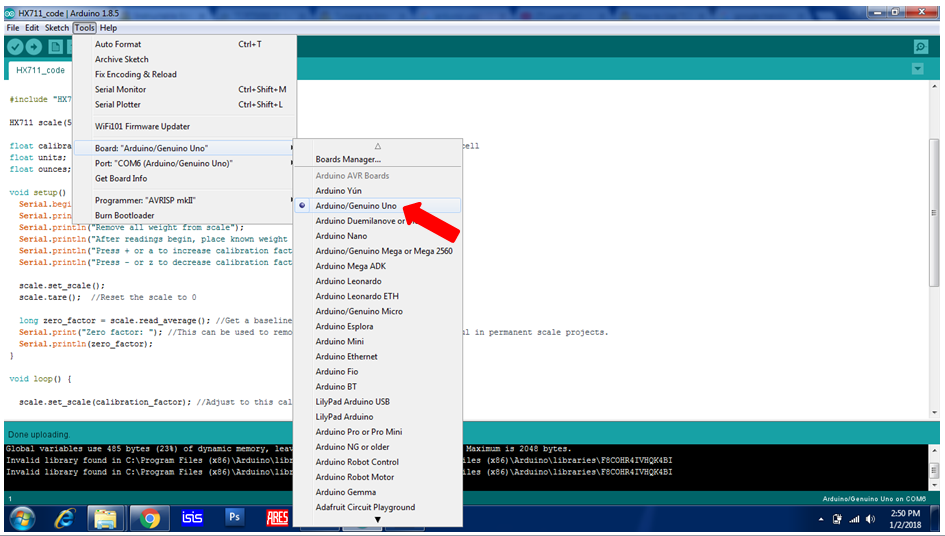Launch WiFi101 Firmware Updater

pos(185,126)
